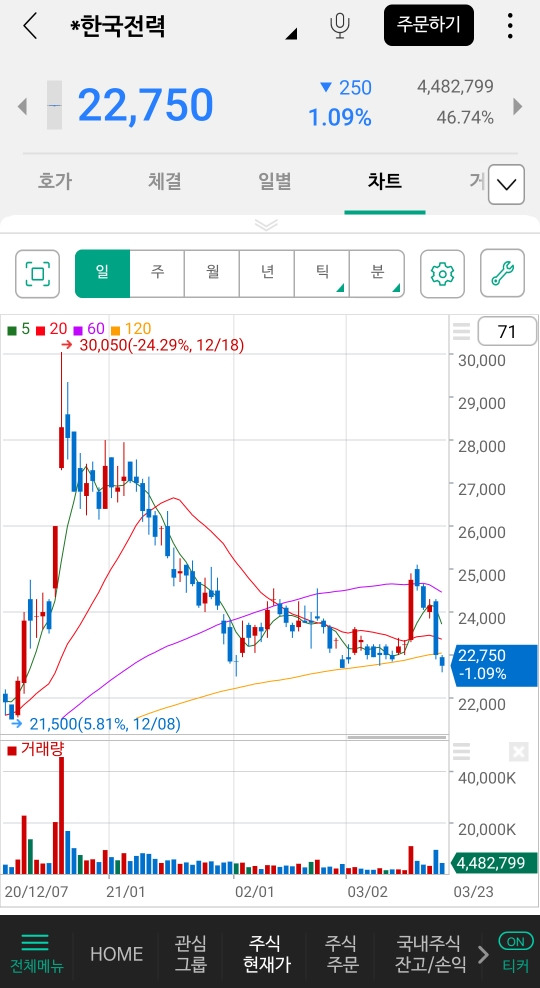Open 전체메뉴 full menu
Screen dimensions: 540x988
click(x=35, y=952)
